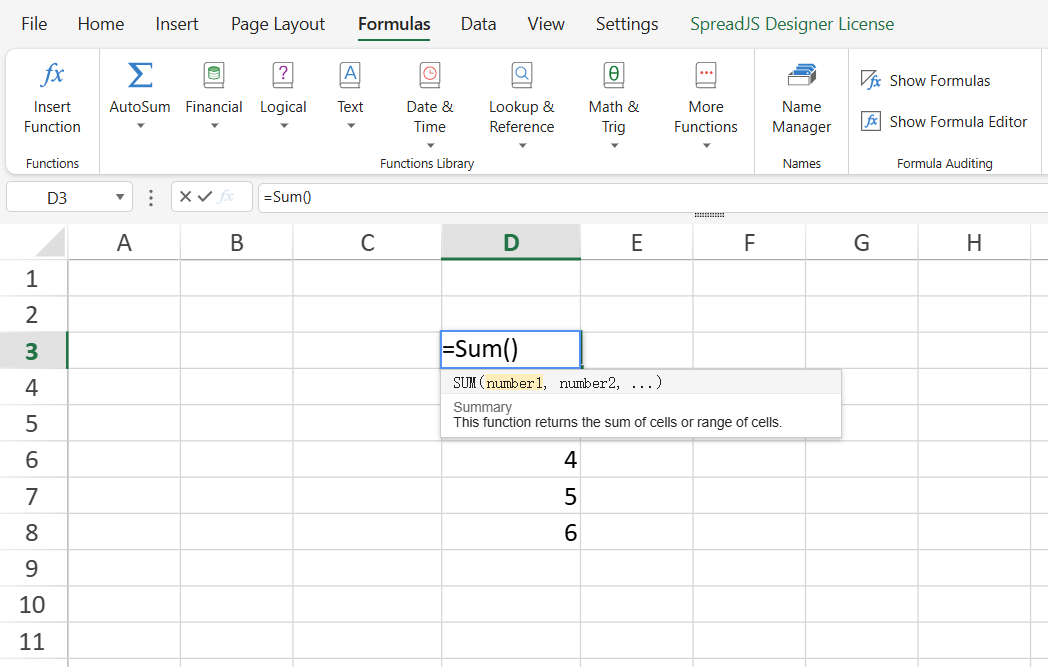
Task: Expand the Text functions dropdown arrow
Action: coord(351,126)
